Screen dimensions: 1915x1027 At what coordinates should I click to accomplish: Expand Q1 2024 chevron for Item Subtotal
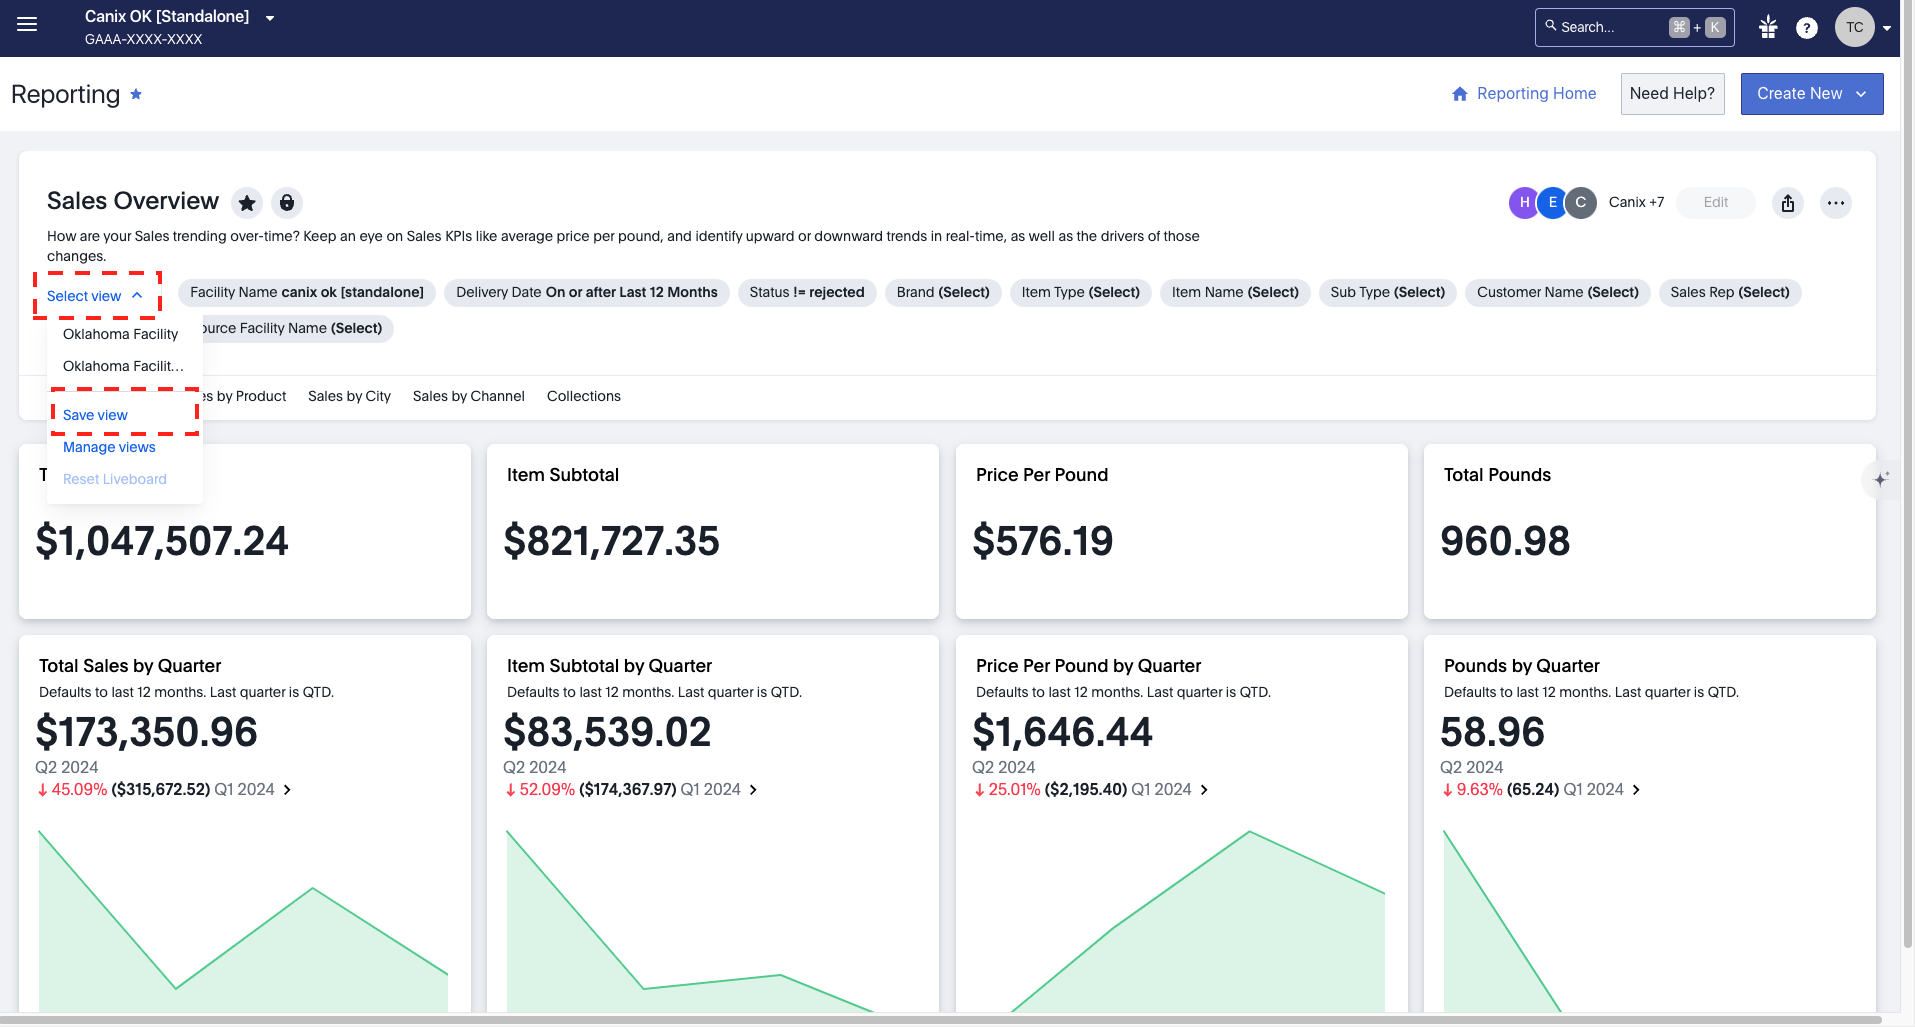(753, 790)
